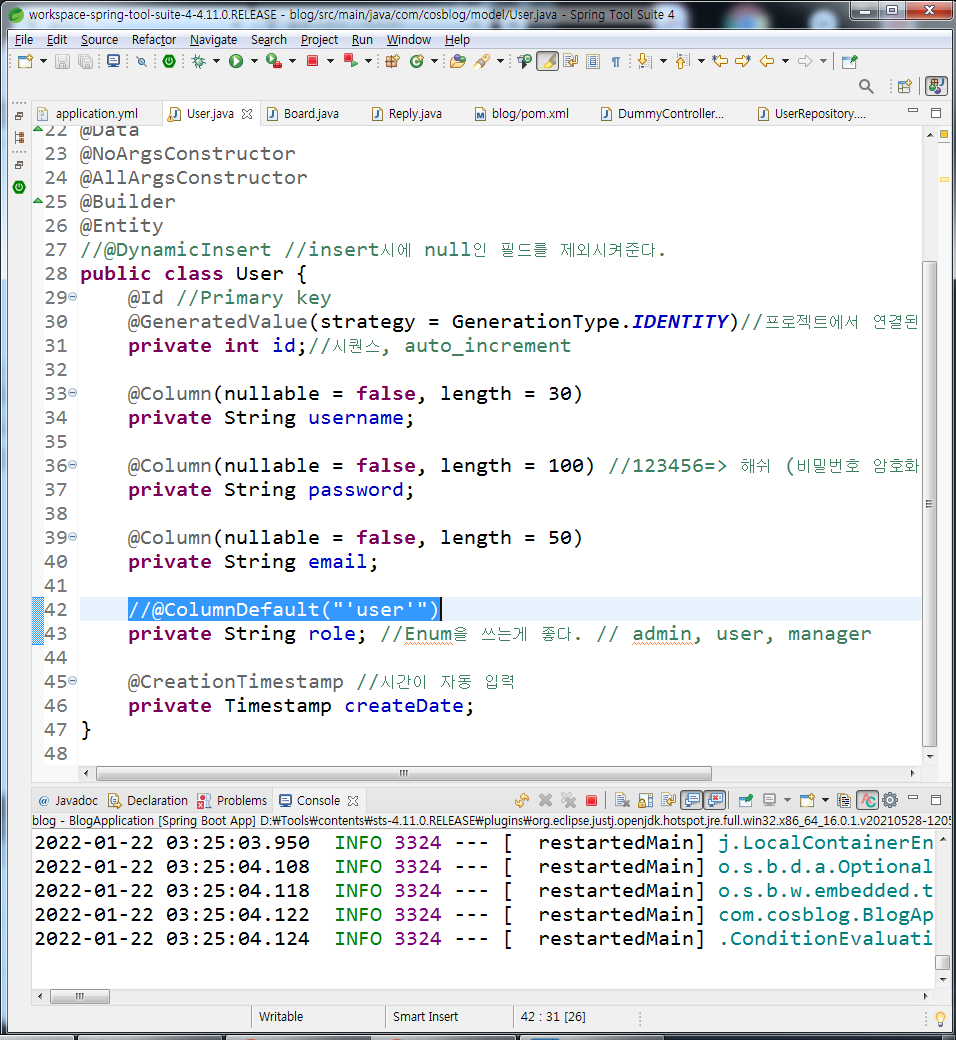The image size is (956, 1040).
Task: Minimize the Console view panel
Action: click(913, 798)
